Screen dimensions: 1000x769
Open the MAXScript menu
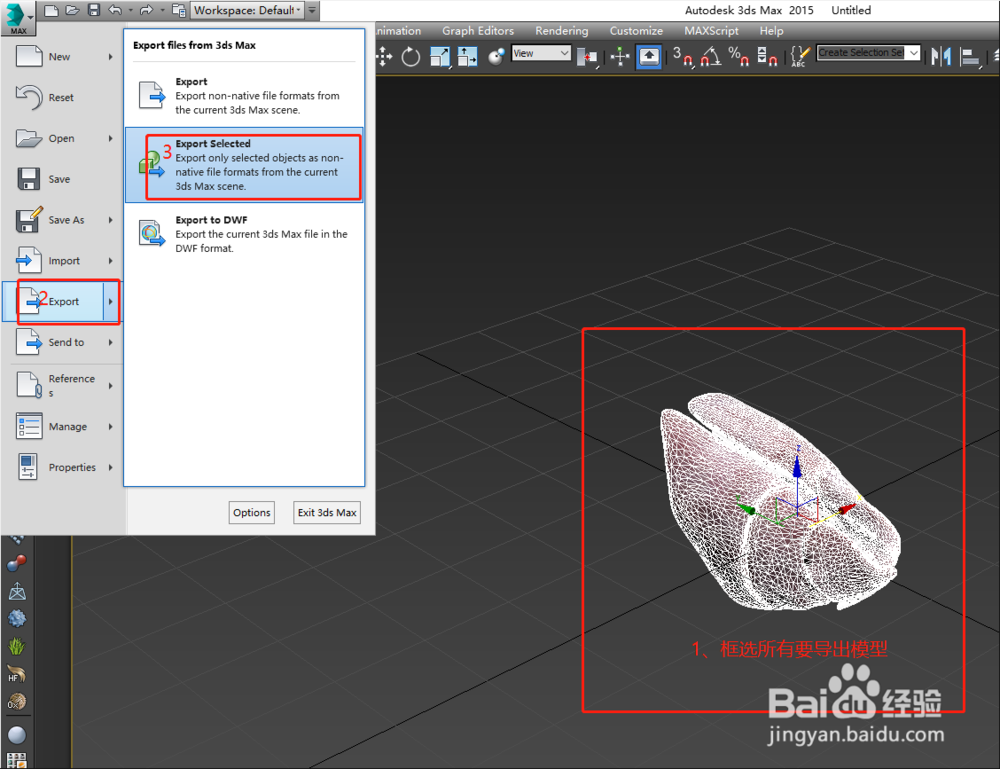coord(711,31)
